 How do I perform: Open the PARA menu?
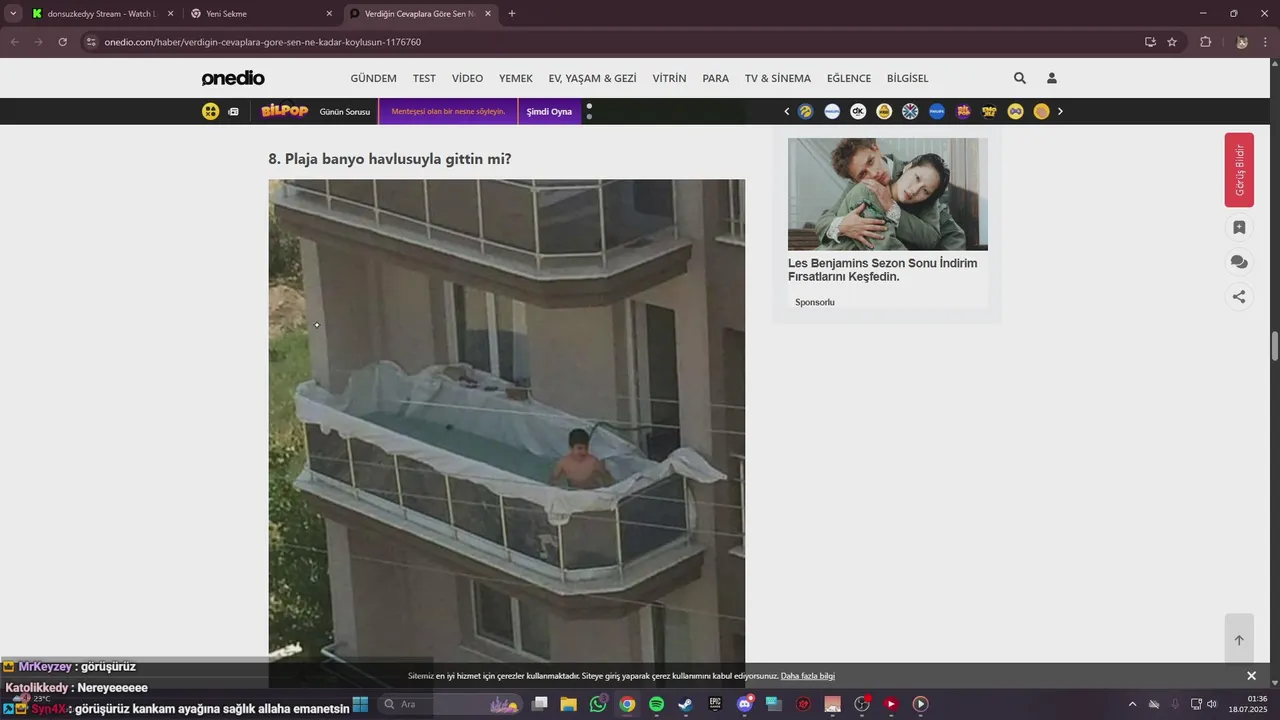[x=715, y=78]
